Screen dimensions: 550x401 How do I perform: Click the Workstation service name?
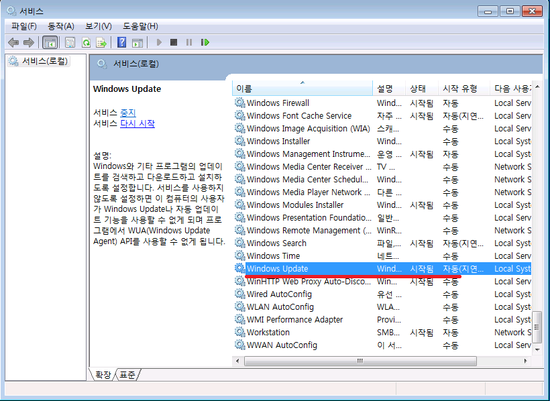(268, 332)
